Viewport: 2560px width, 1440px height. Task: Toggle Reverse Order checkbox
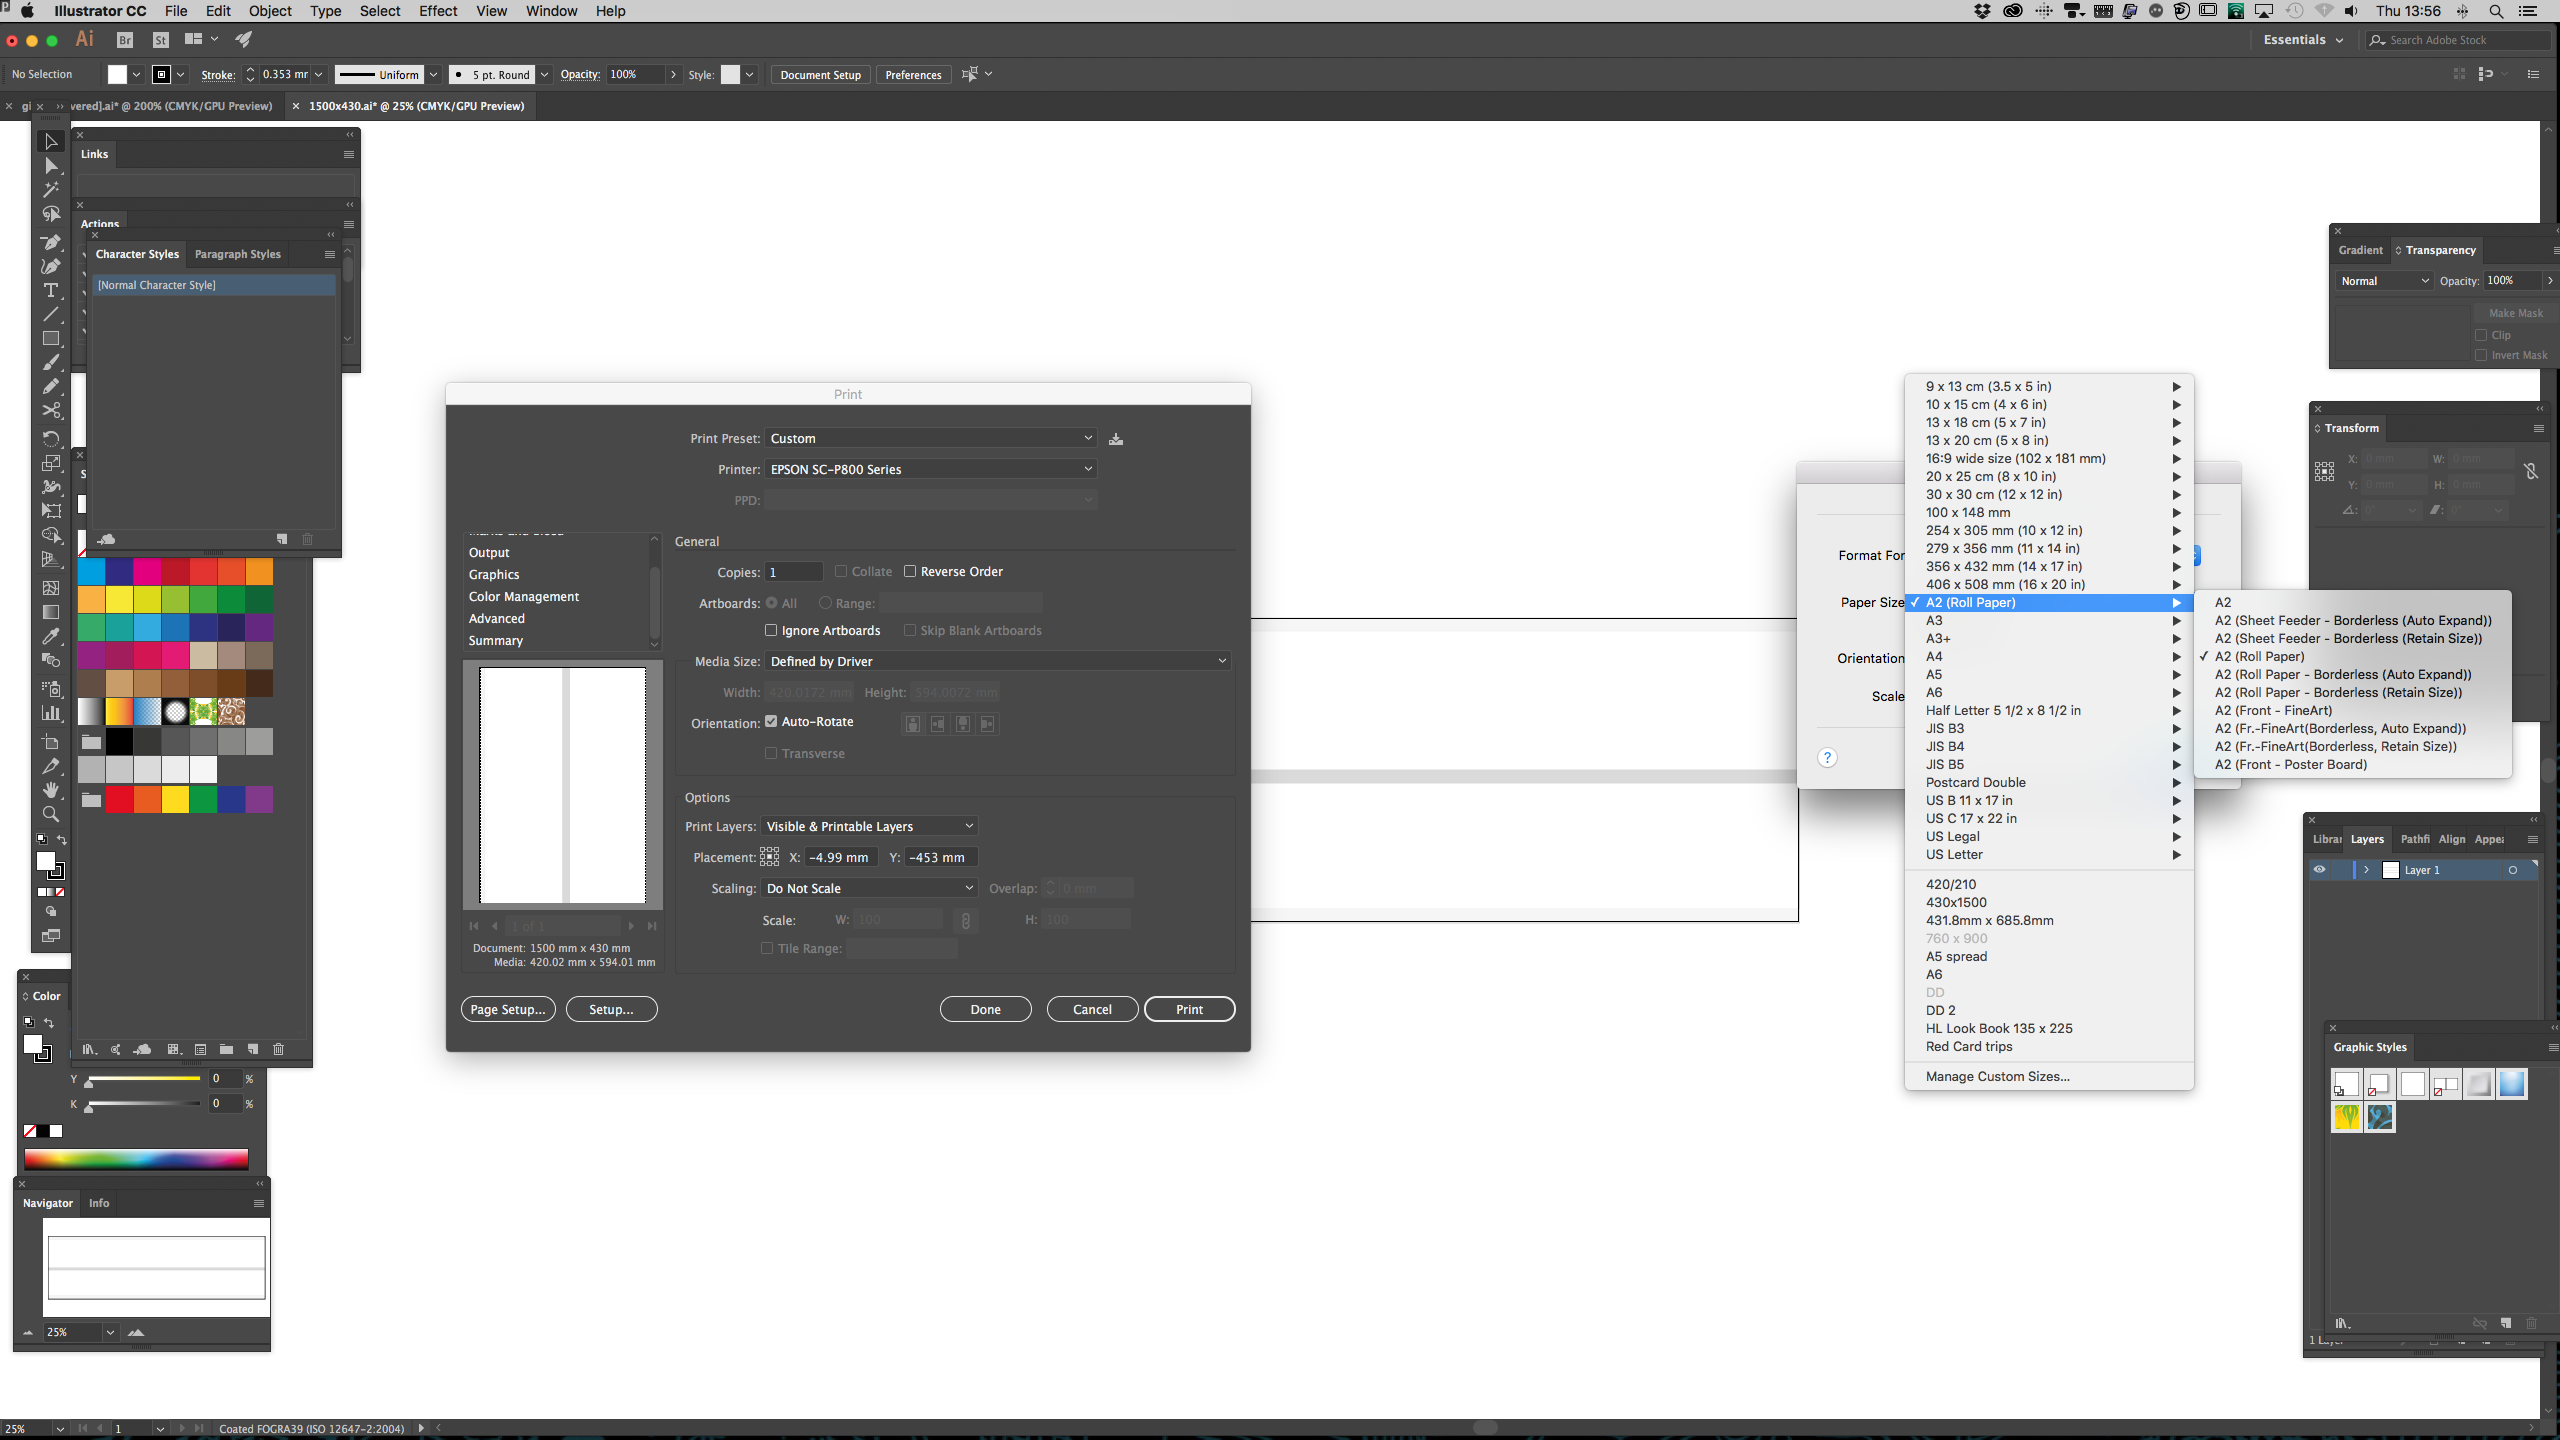[911, 571]
